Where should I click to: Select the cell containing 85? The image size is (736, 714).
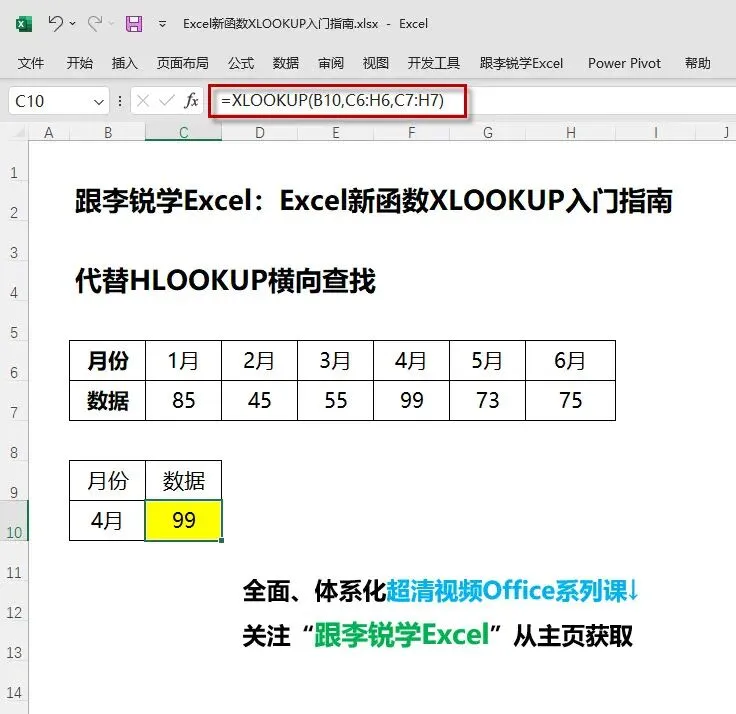point(184,400)
